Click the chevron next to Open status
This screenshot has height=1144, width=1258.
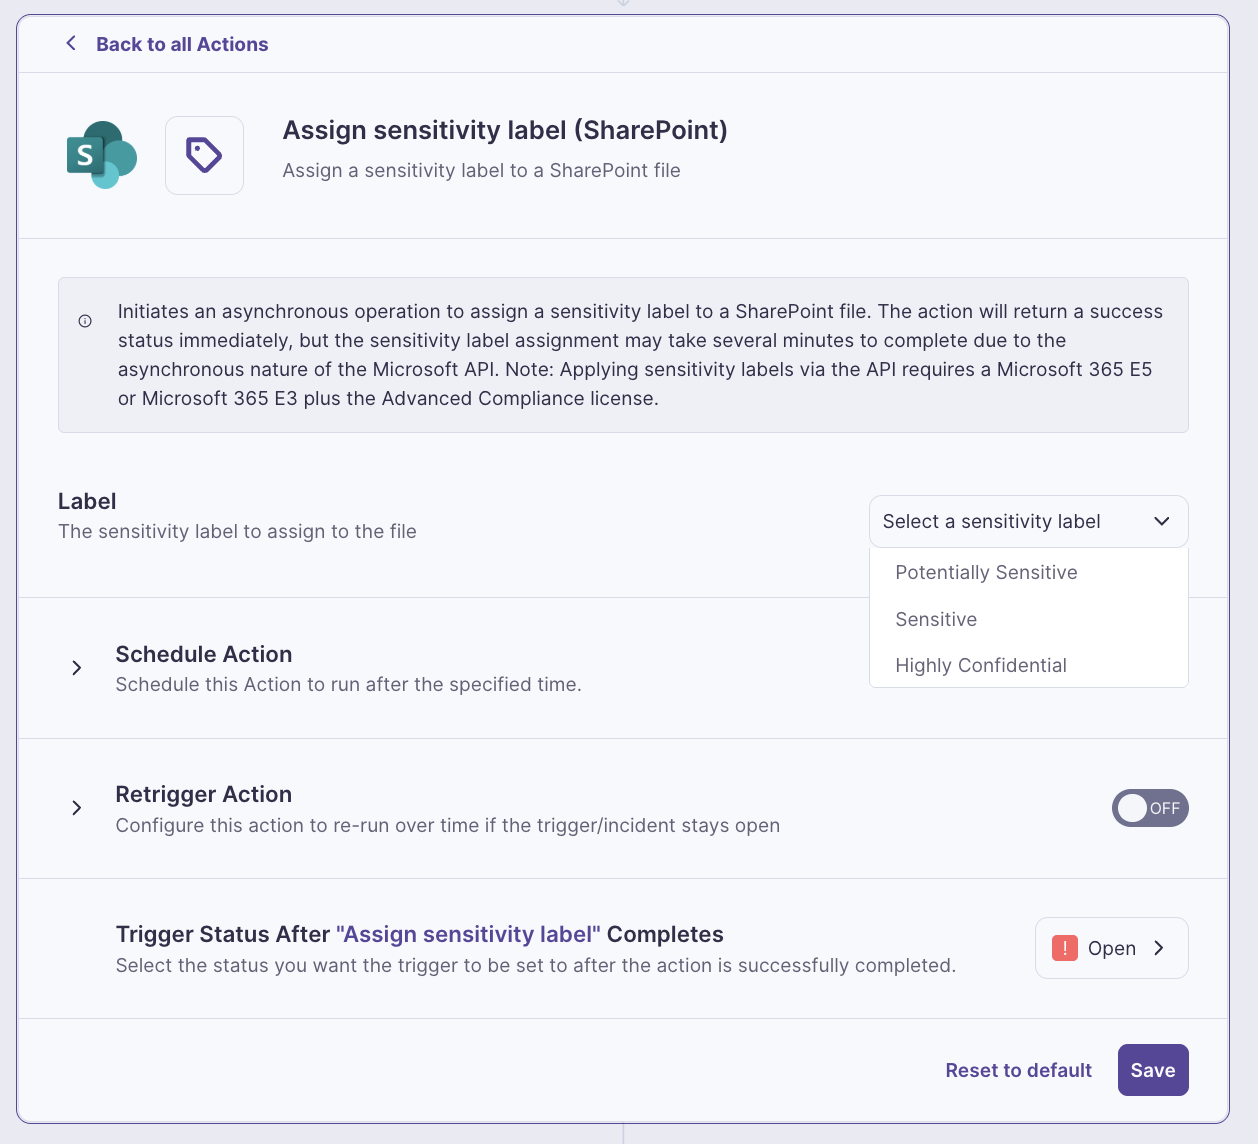point(1159,948)
